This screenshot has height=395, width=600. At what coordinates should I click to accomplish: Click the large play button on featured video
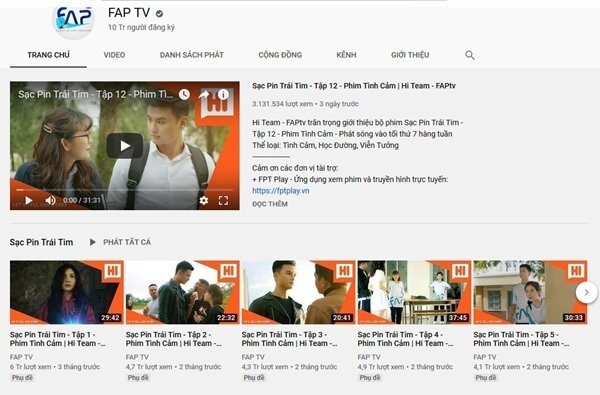click(125, 145)
